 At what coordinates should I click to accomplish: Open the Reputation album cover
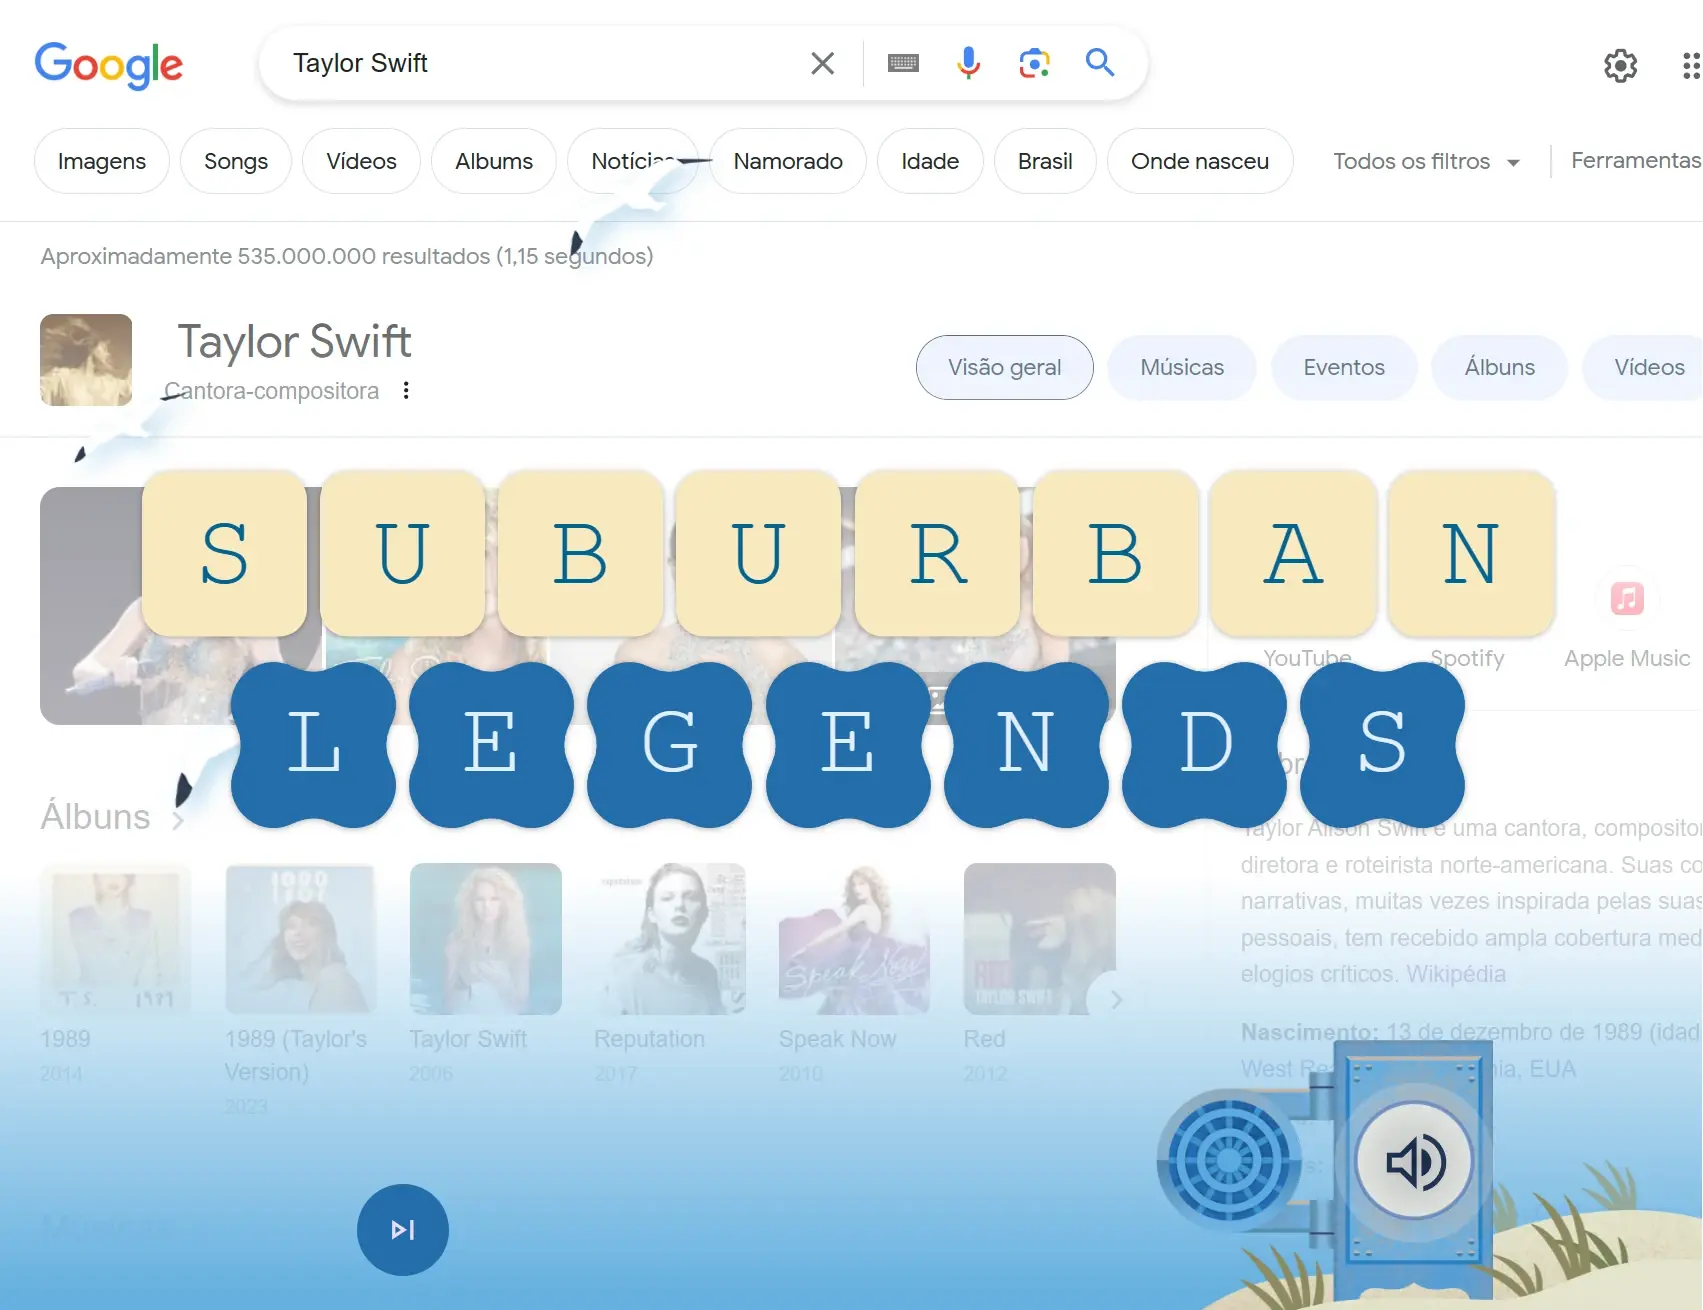pyautogui.click(x=670, y=939)
